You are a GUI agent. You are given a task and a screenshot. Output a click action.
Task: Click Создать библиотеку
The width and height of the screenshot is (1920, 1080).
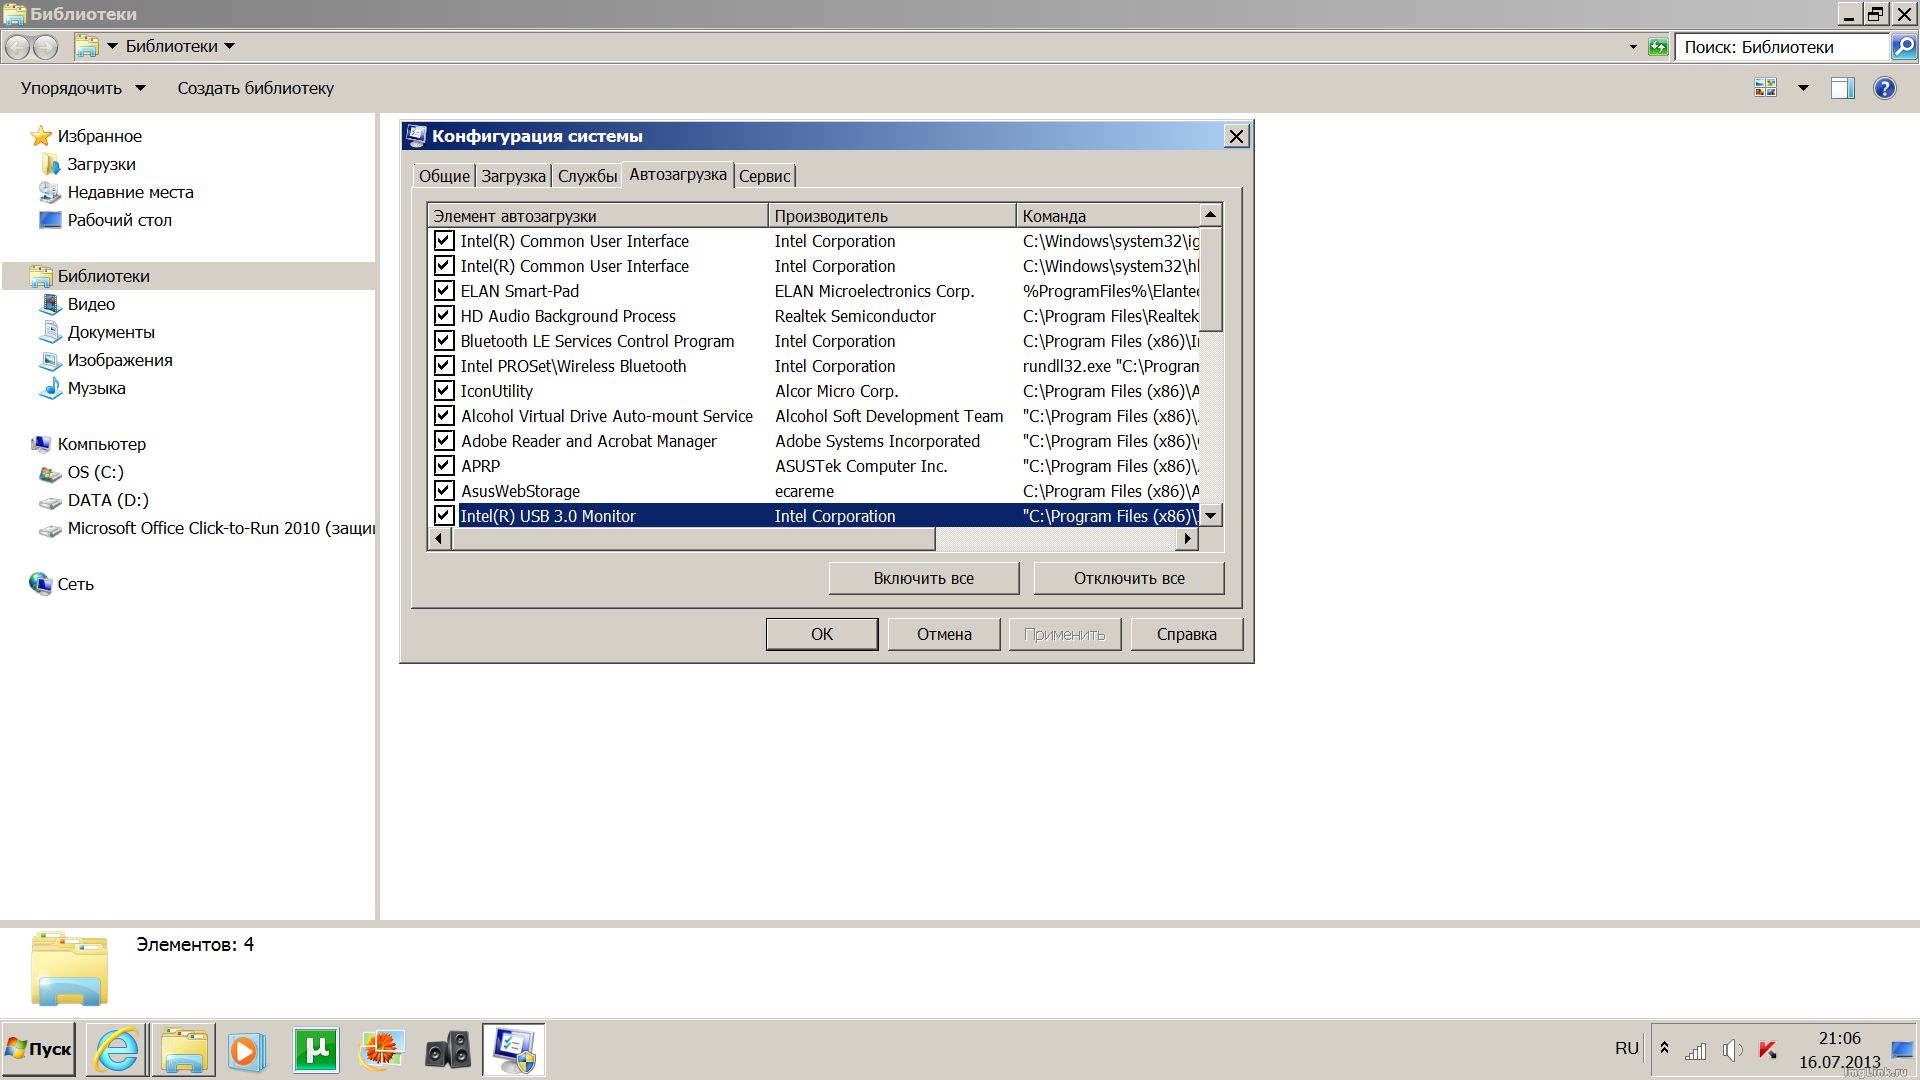point(256,88)
